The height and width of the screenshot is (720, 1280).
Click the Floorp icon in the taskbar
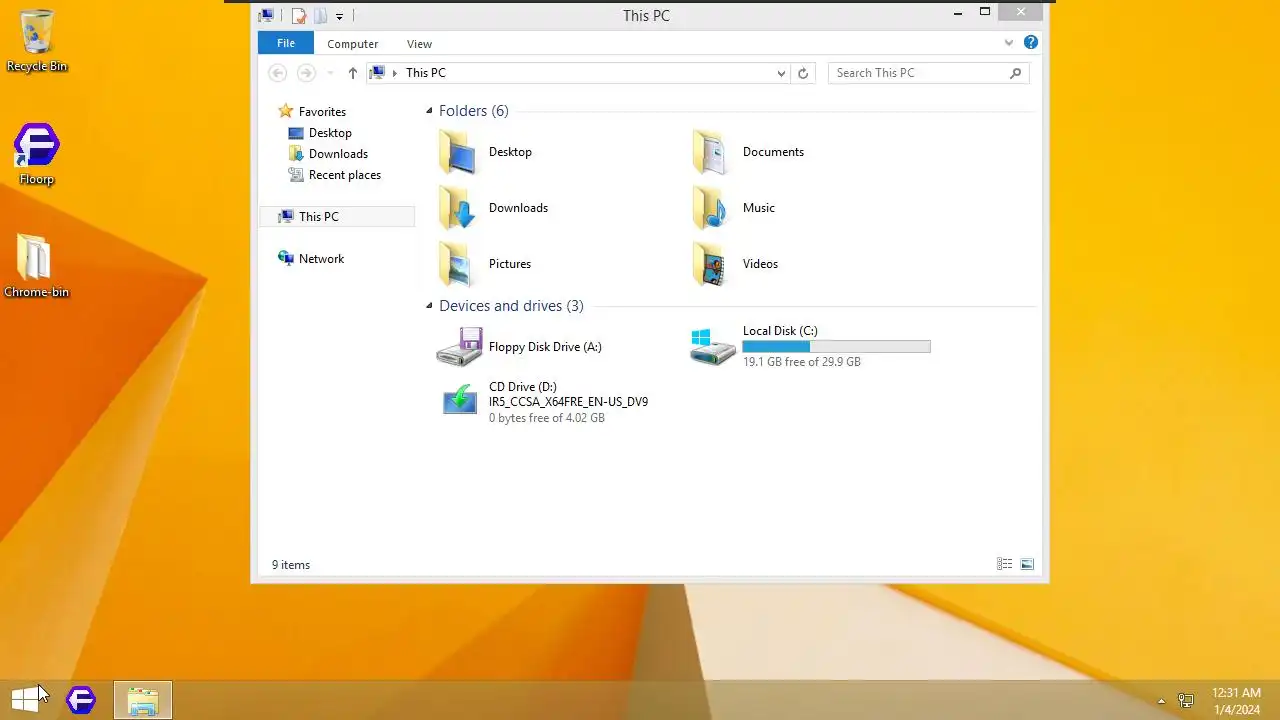point(81,700)
